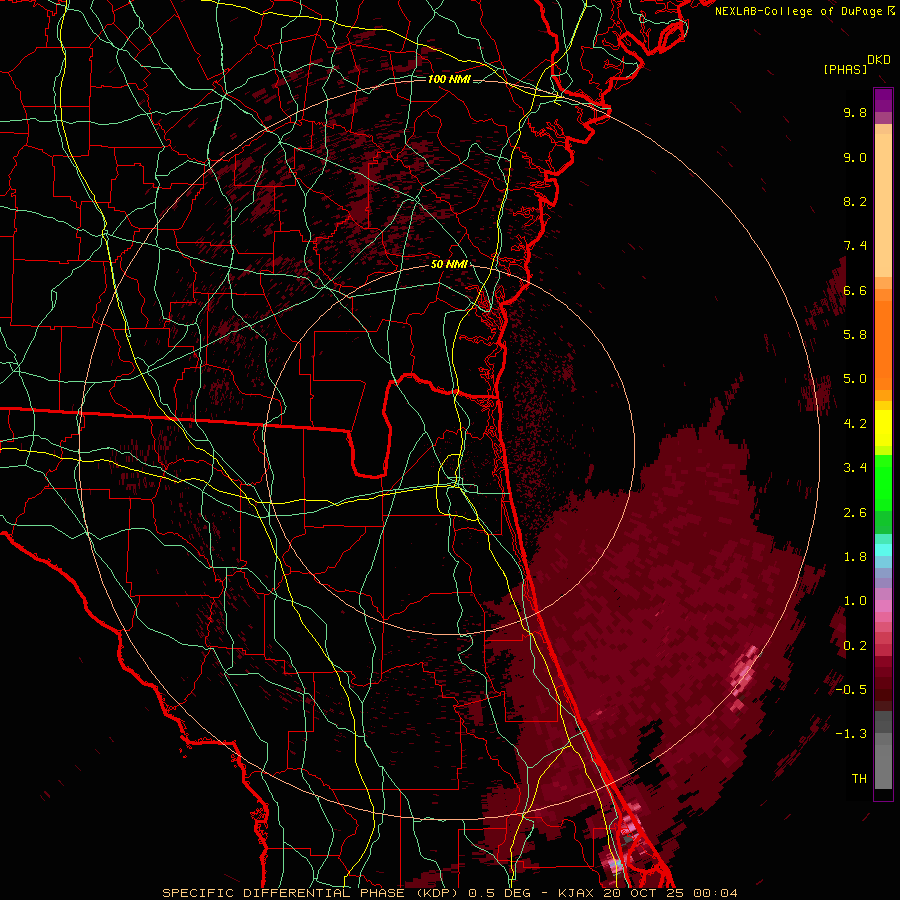
Task: Click the 6.6 value on the color scale
Action: coord(855,290)
